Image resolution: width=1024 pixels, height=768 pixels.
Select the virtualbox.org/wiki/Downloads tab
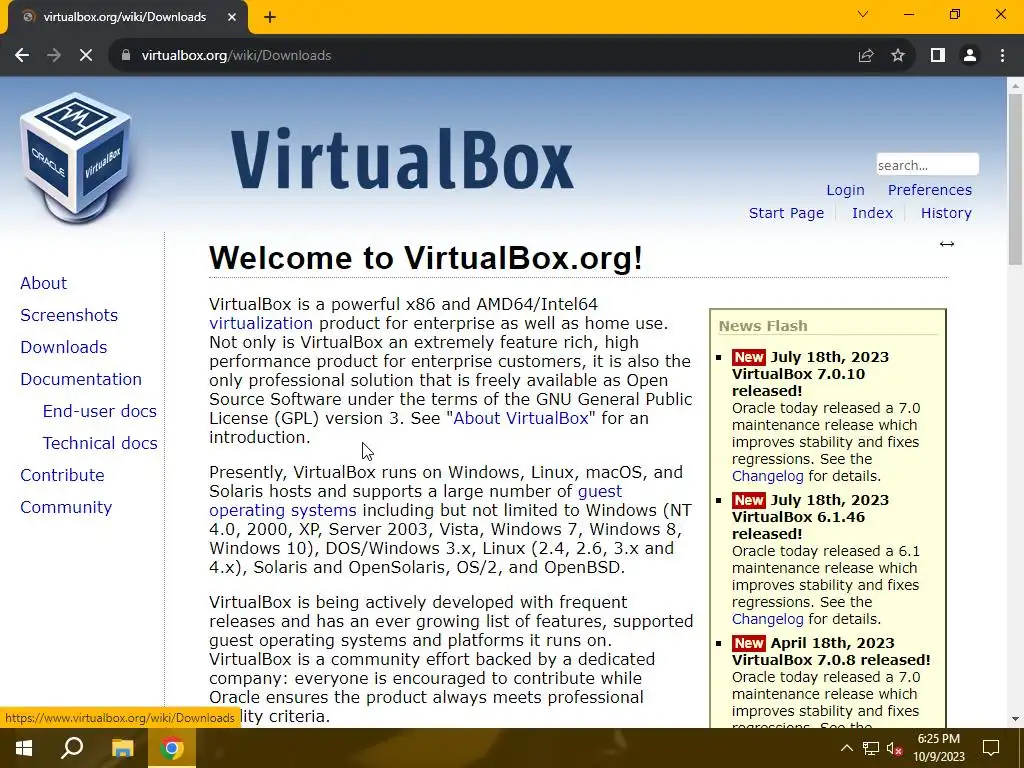point(124,17)
